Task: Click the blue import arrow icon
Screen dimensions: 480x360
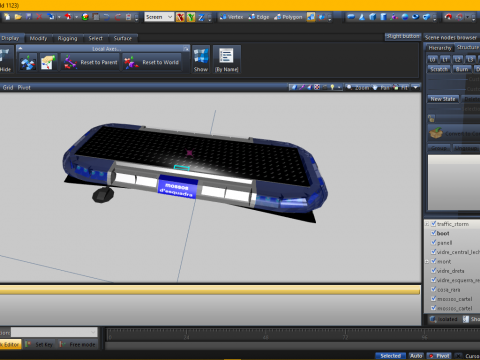Action: pyautogui.click(x=51, y=17)
